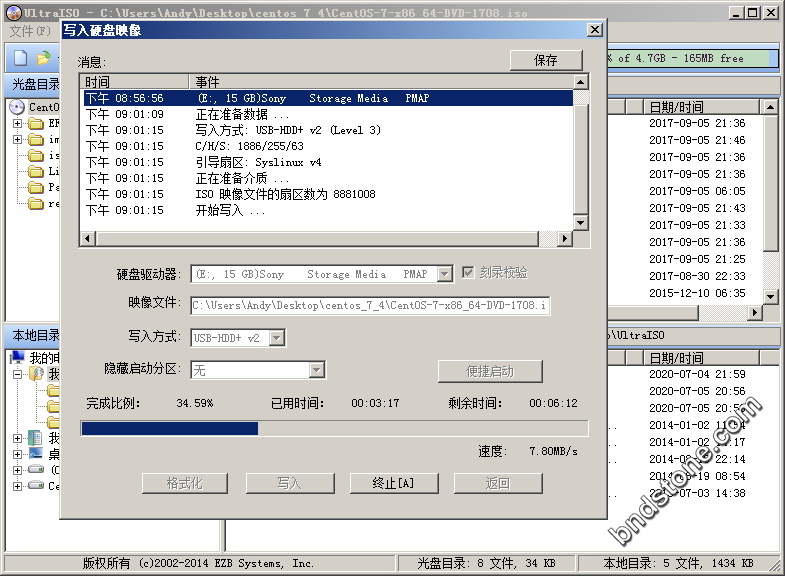785x576 pixels.
Task: Click message log scroll-down arrow
Action: 581,222
